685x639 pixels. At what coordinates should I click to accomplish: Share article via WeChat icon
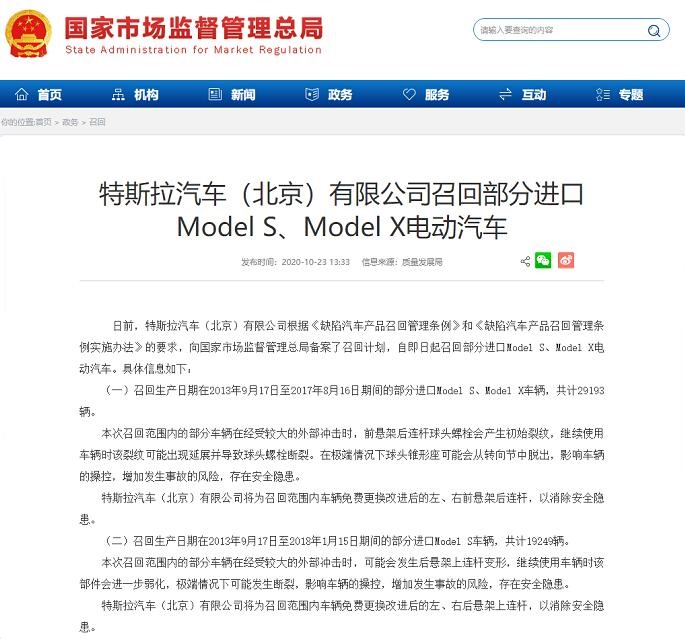click(543, 261)
